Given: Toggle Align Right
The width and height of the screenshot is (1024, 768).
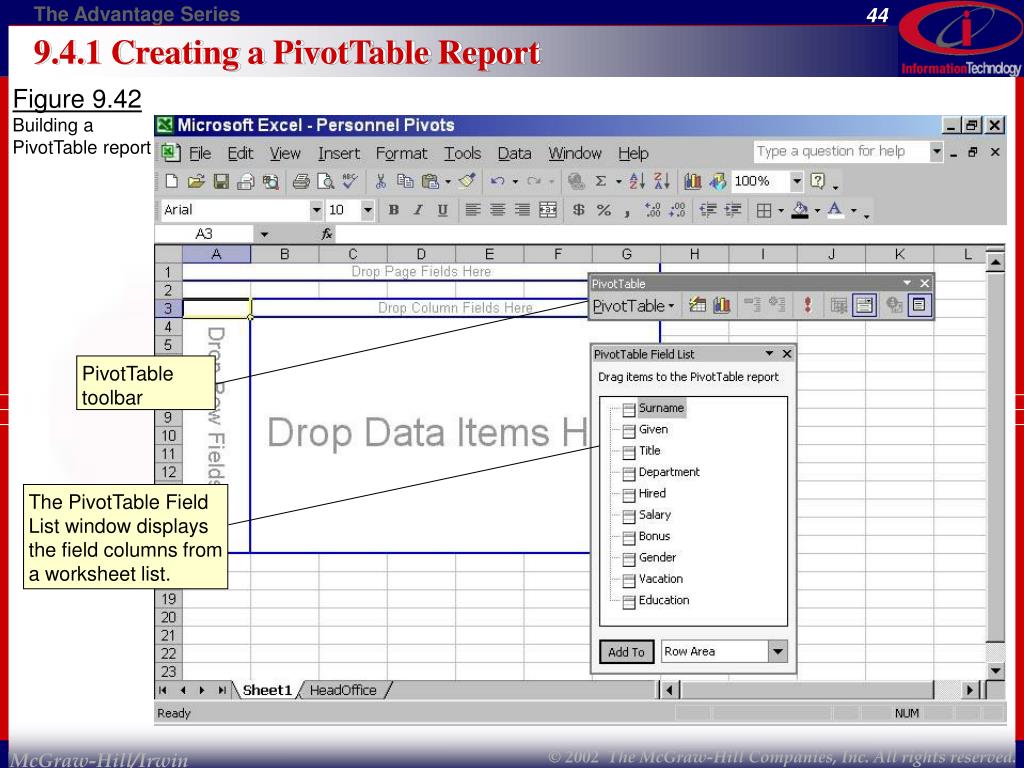Looking at the screenshot, I should click(x=522, y=210).
